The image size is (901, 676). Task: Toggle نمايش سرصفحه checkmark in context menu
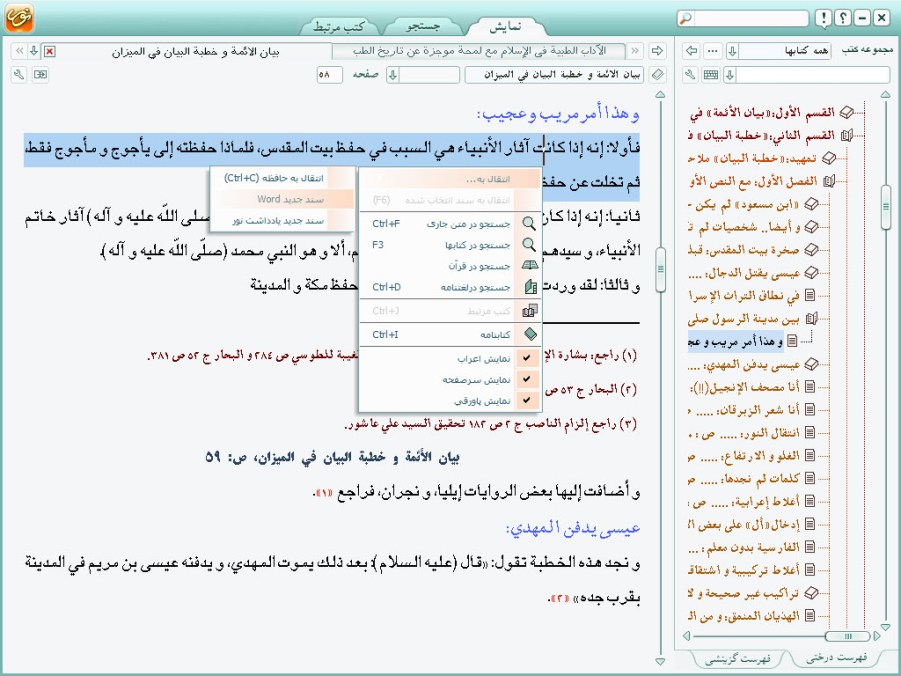(527, 379)
